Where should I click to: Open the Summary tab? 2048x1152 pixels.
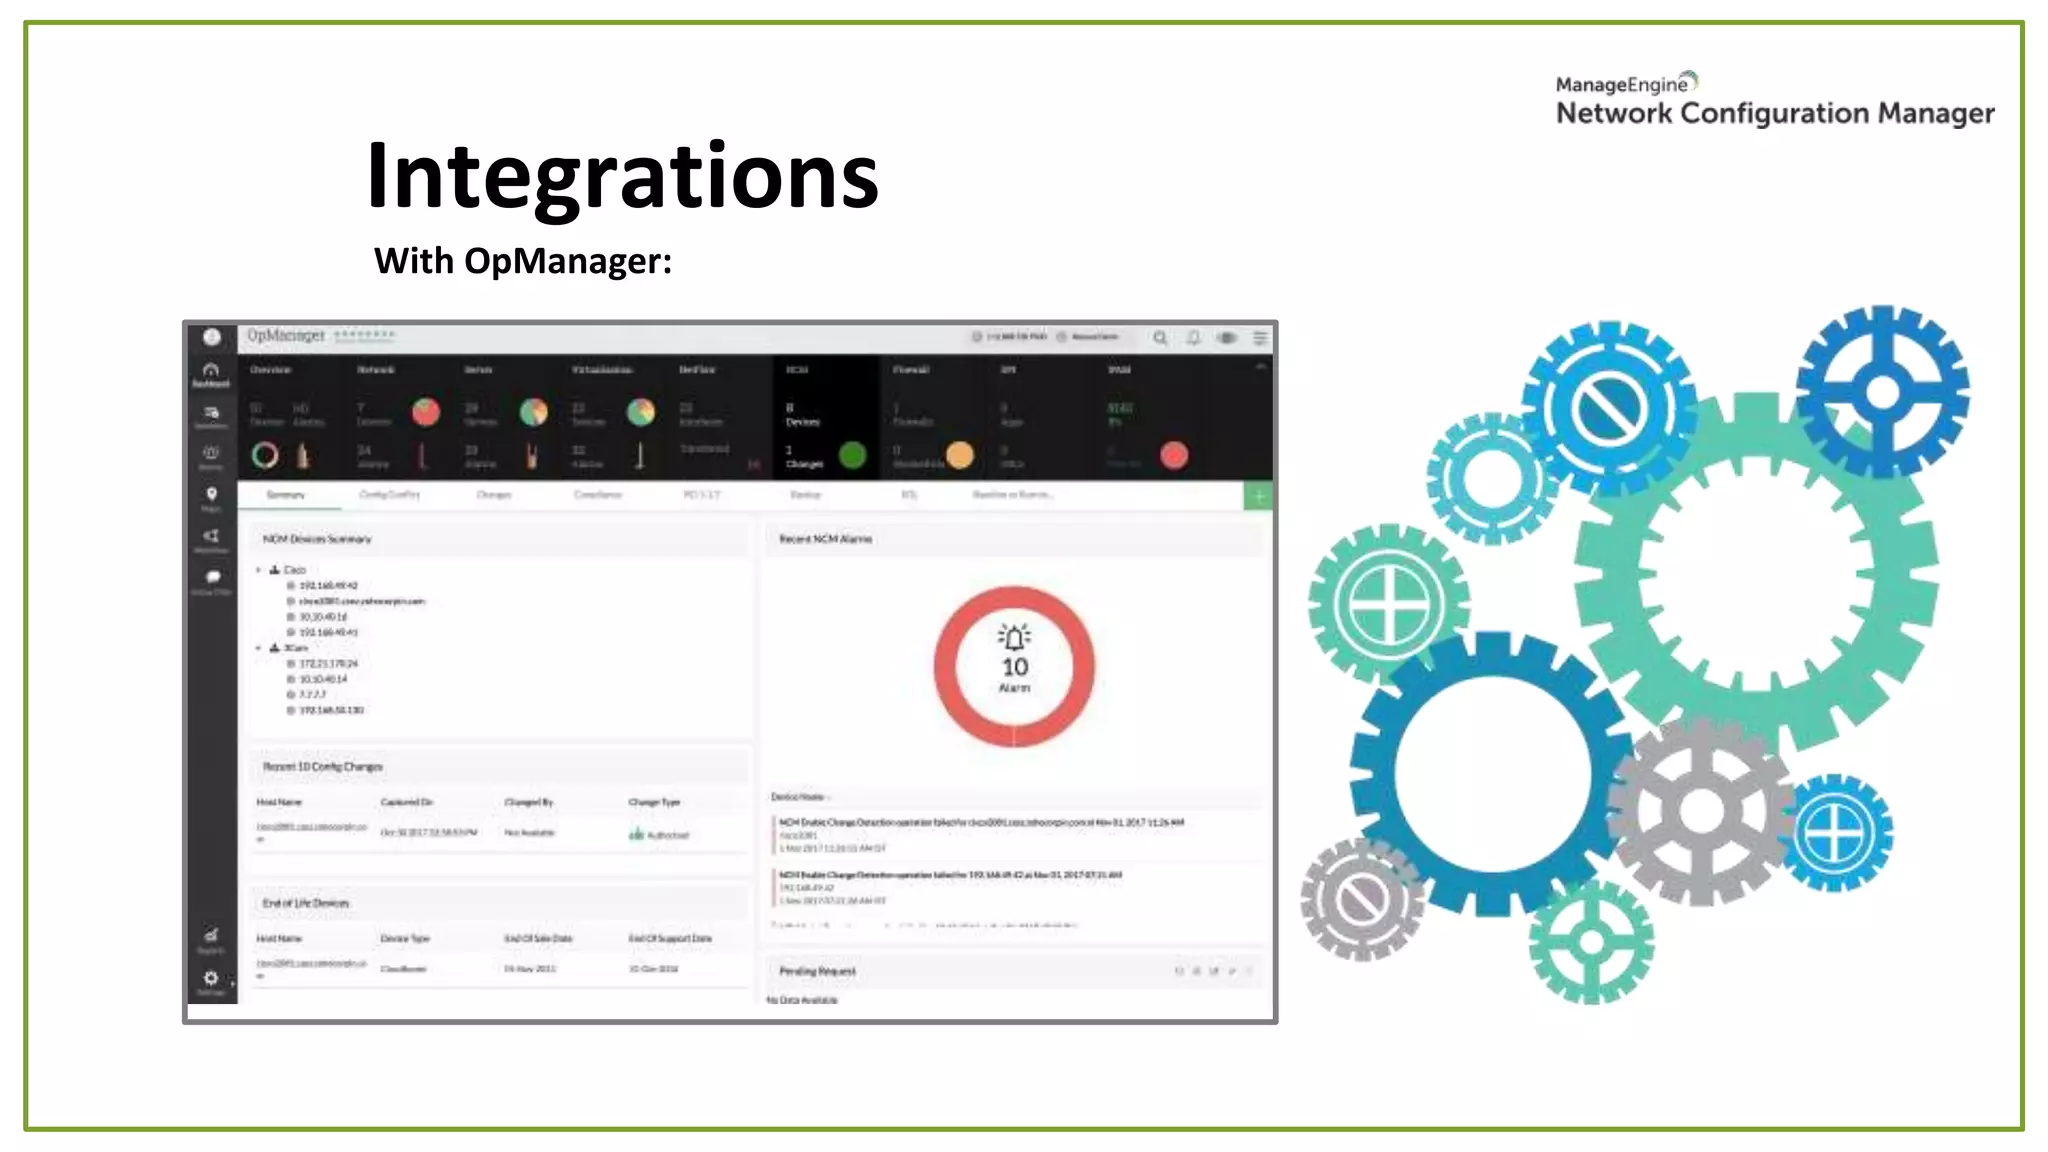pyautogui.click(x=285, y=495)
